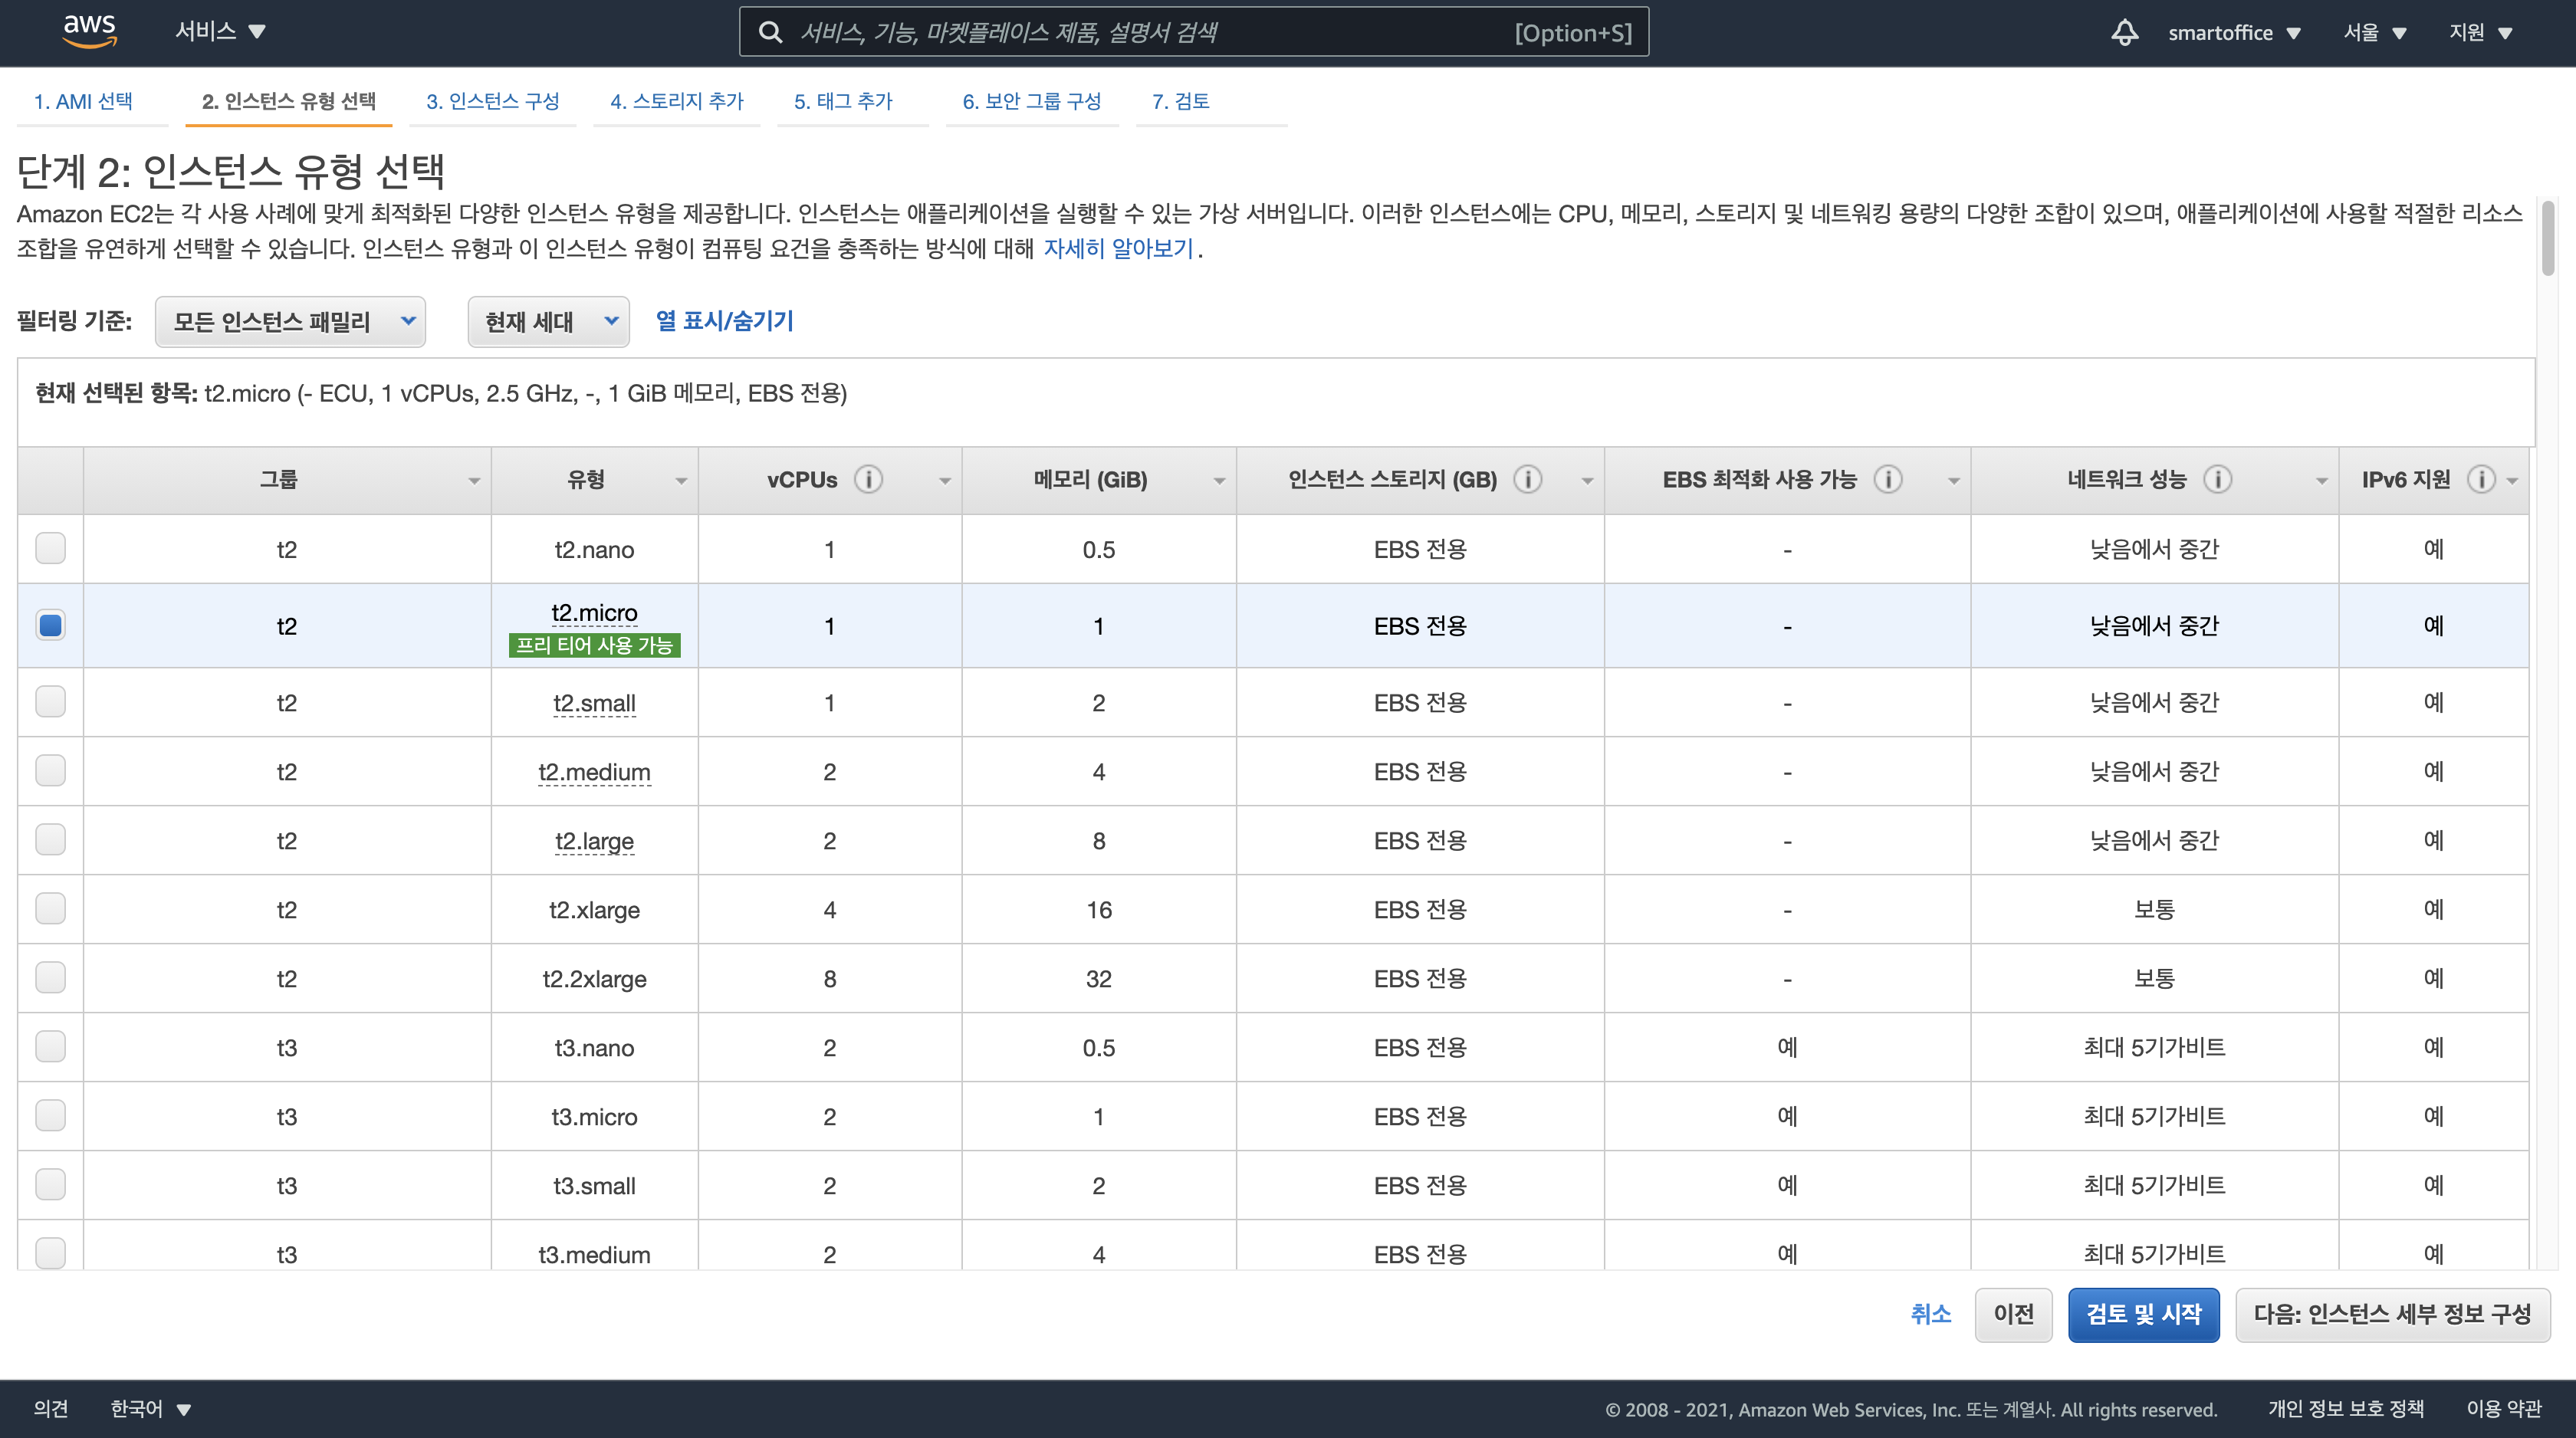2576x1438 pixels.
Task: Click the page vertical scrollbar
Action: pos(2547,238)
